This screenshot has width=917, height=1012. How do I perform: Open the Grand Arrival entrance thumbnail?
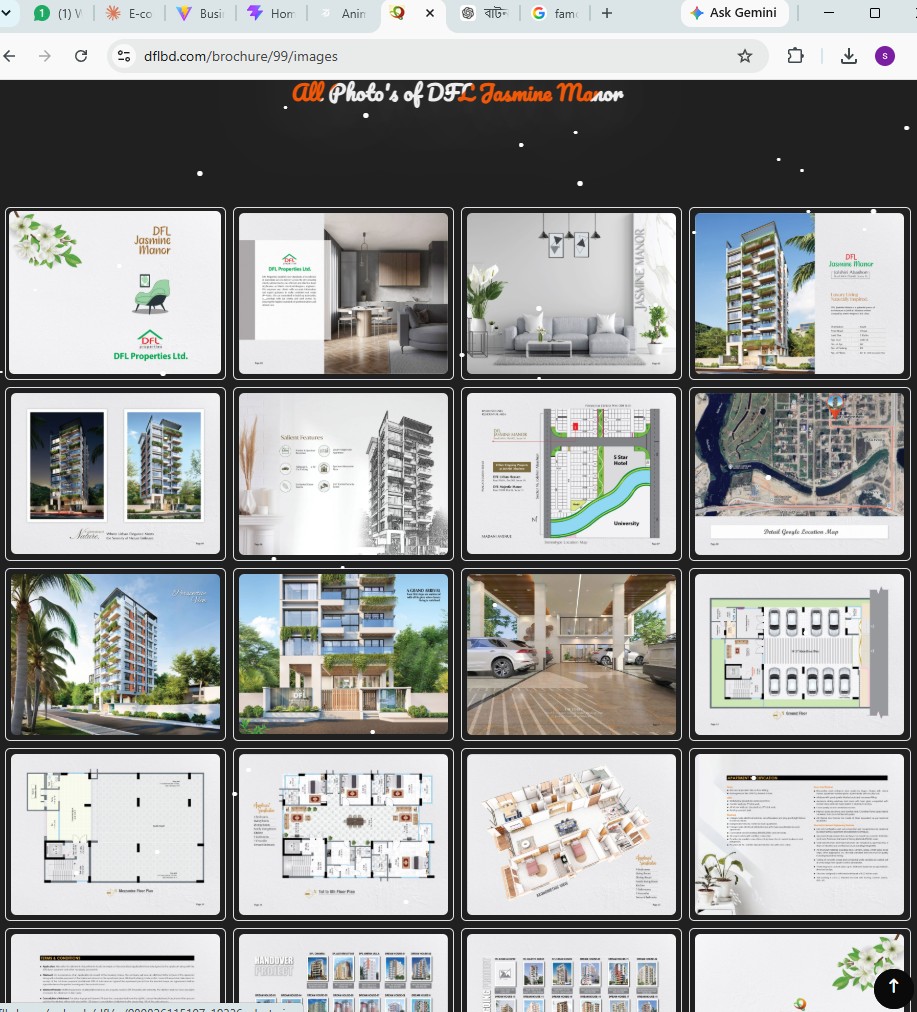(343, 654)
